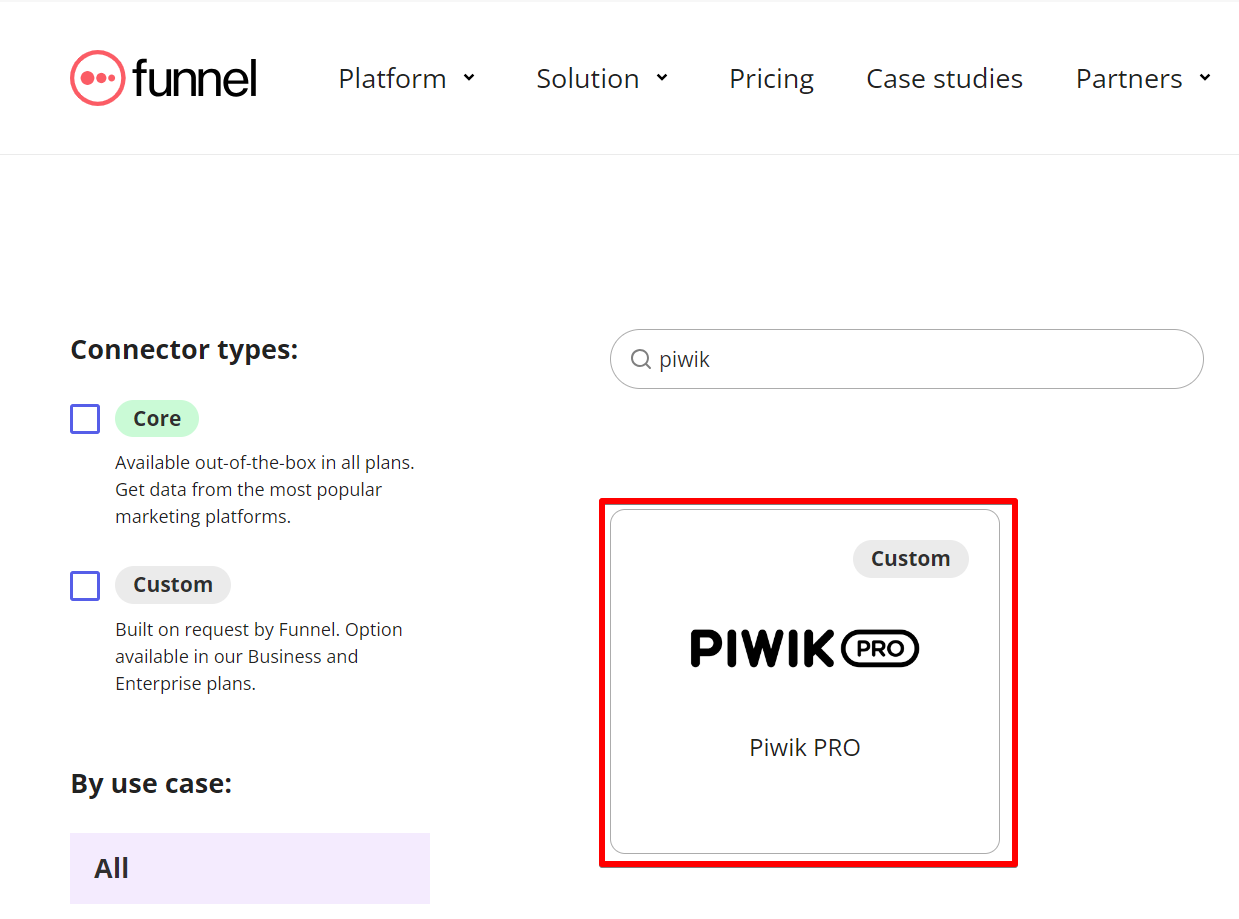Screen dimensions: 1239x919
Task: Expand the Platform navigation dropdown
Action: coord(407,78)
